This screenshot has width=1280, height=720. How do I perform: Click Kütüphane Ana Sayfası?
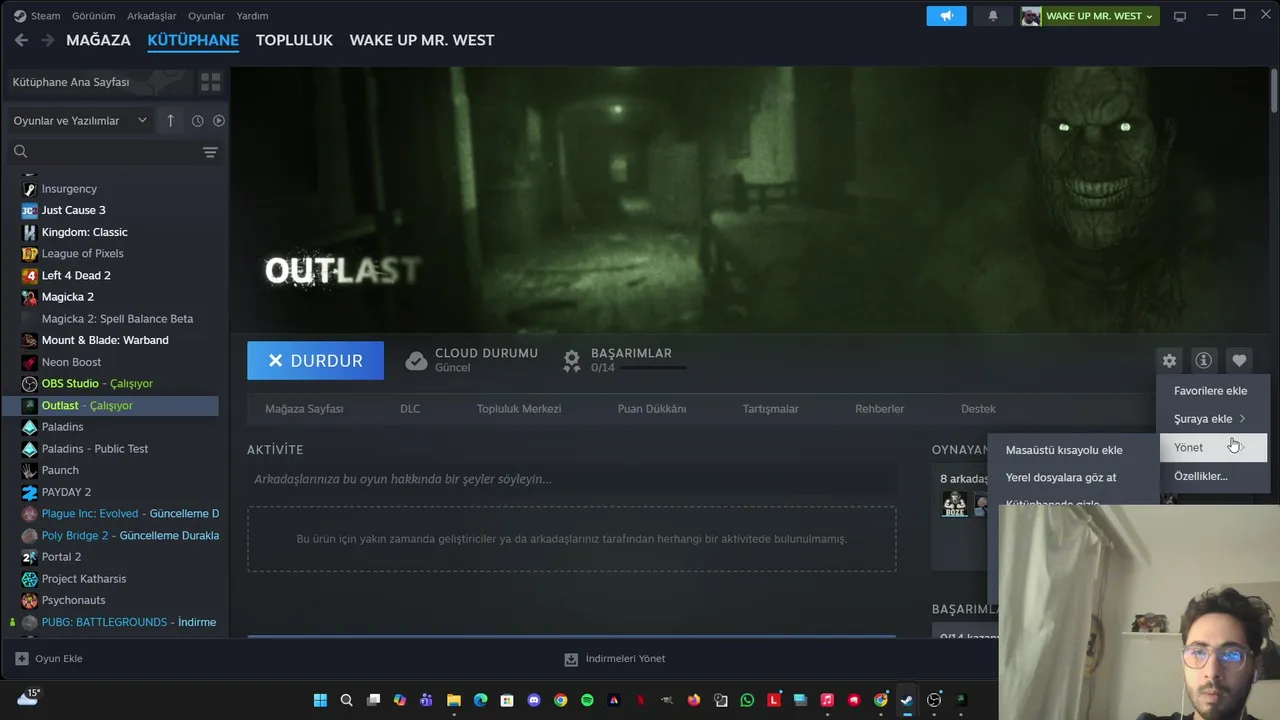click(x=71, y=82)
